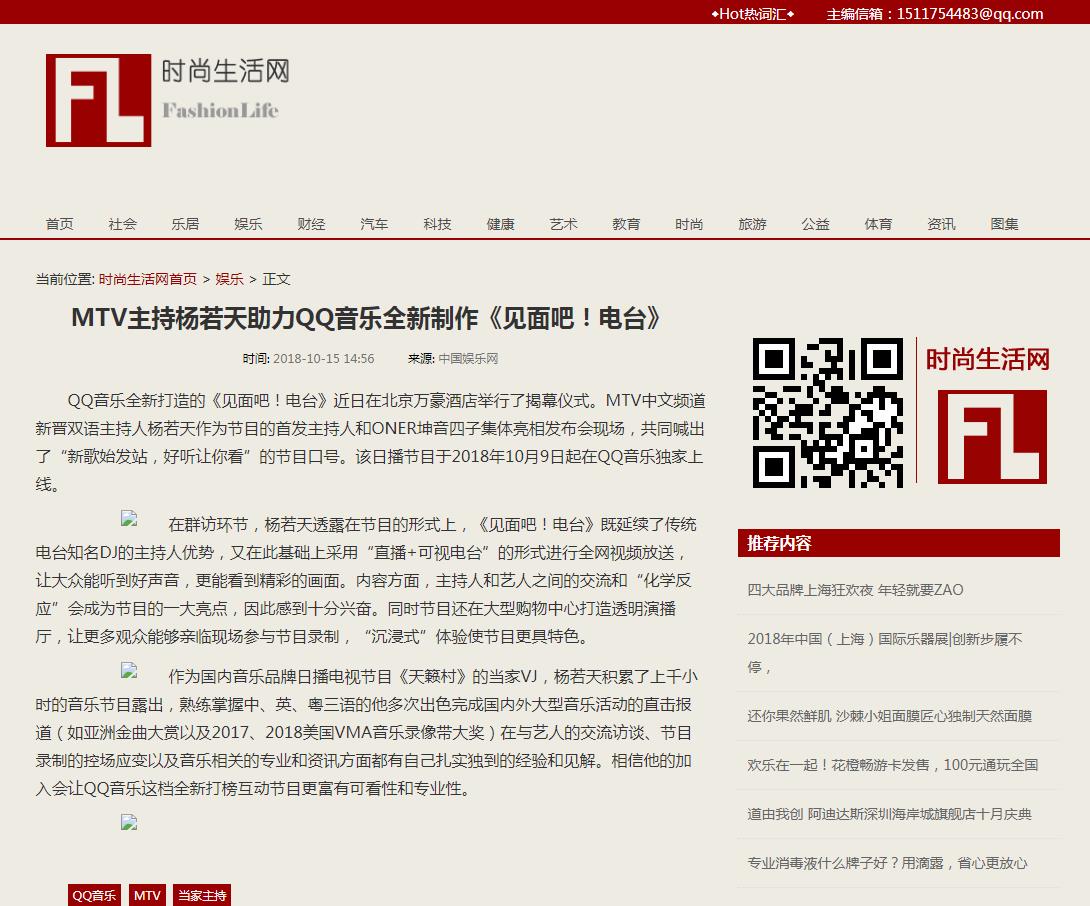Click broken image icon before 在群访环节 paragraph

click(129, 518)
